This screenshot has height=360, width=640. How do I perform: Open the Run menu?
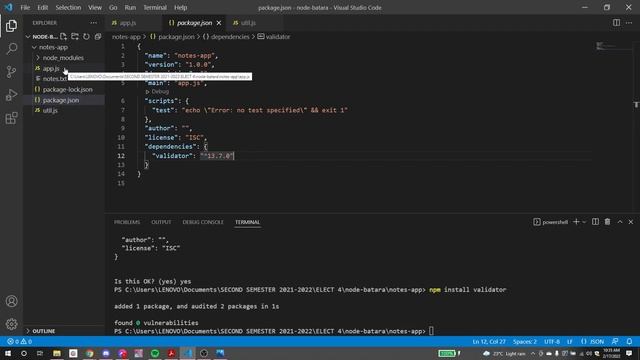tap(130, 7)
